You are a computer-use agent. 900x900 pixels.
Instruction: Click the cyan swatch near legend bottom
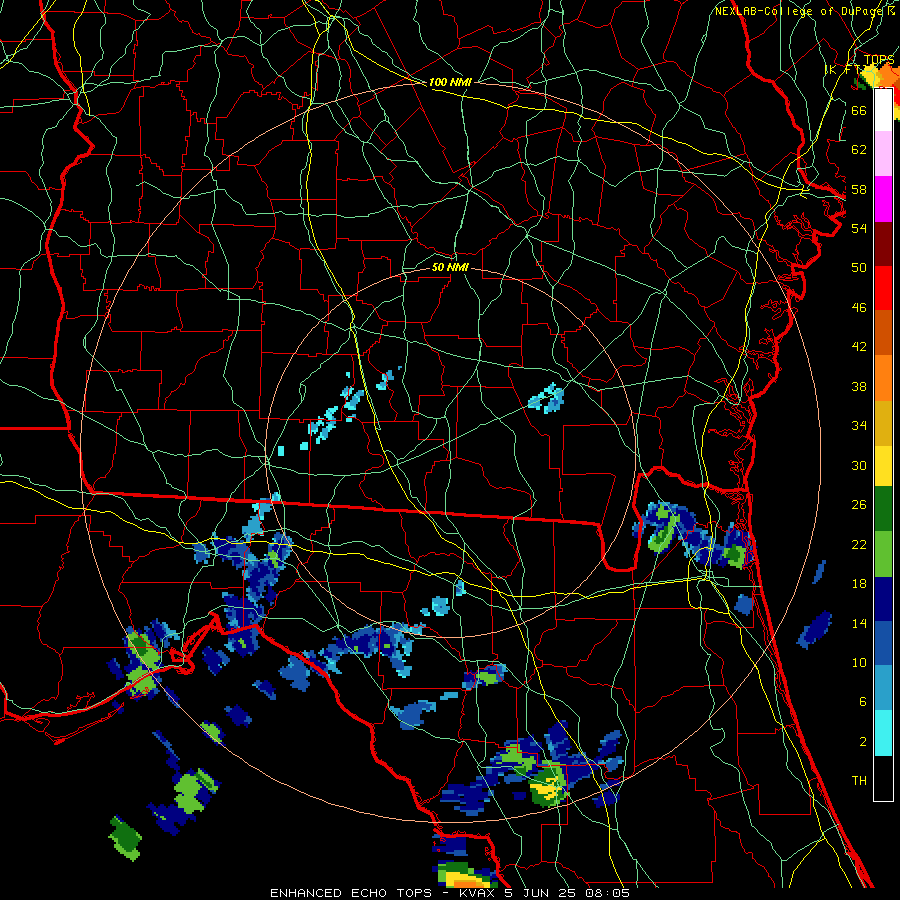[x=883, y=734]
